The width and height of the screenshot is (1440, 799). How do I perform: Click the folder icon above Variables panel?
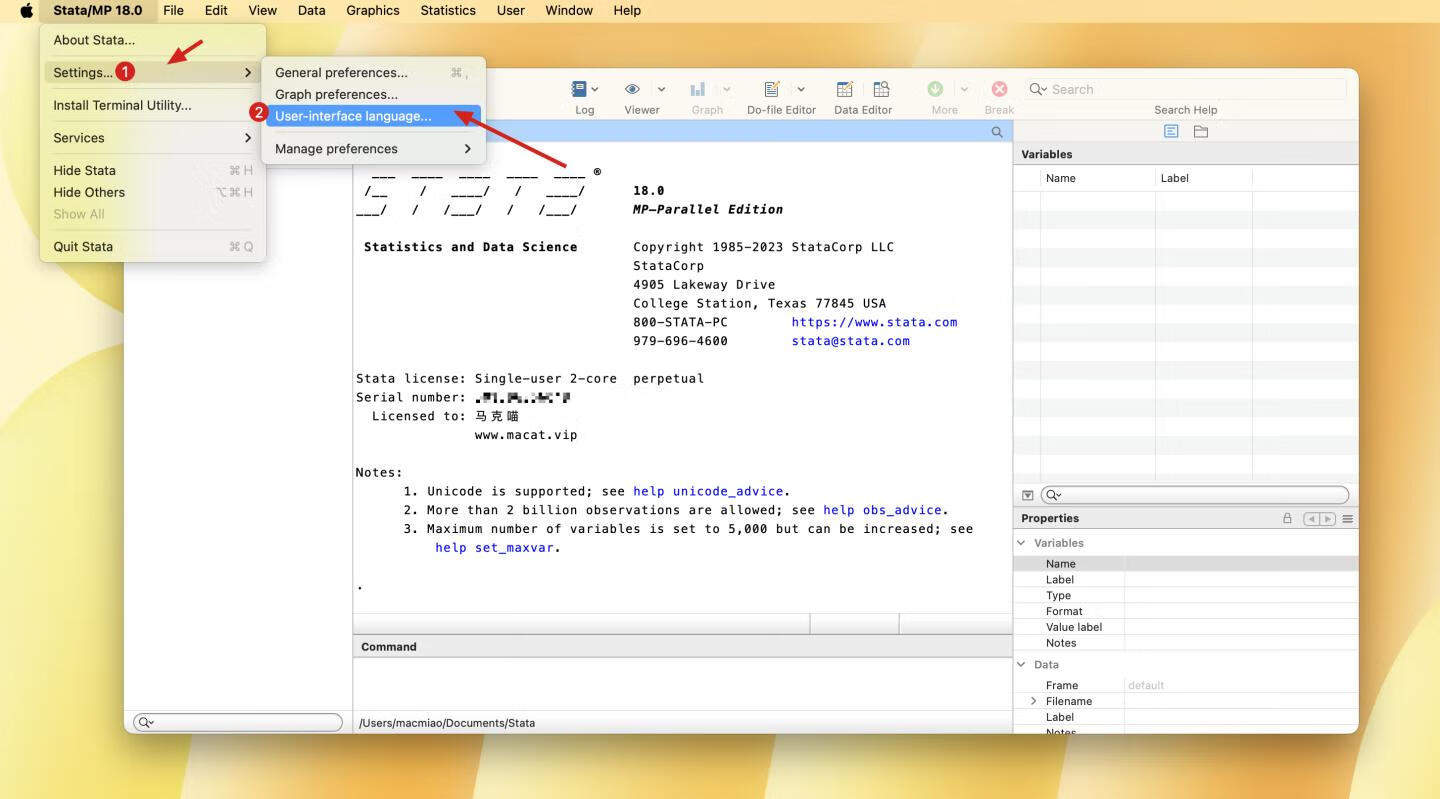pyautogui.click(x=1201, y=132)
